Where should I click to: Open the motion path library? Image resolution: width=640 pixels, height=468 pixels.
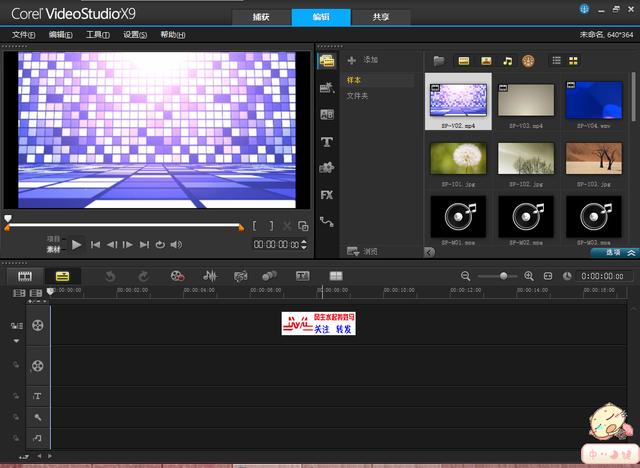click(326, 222)
